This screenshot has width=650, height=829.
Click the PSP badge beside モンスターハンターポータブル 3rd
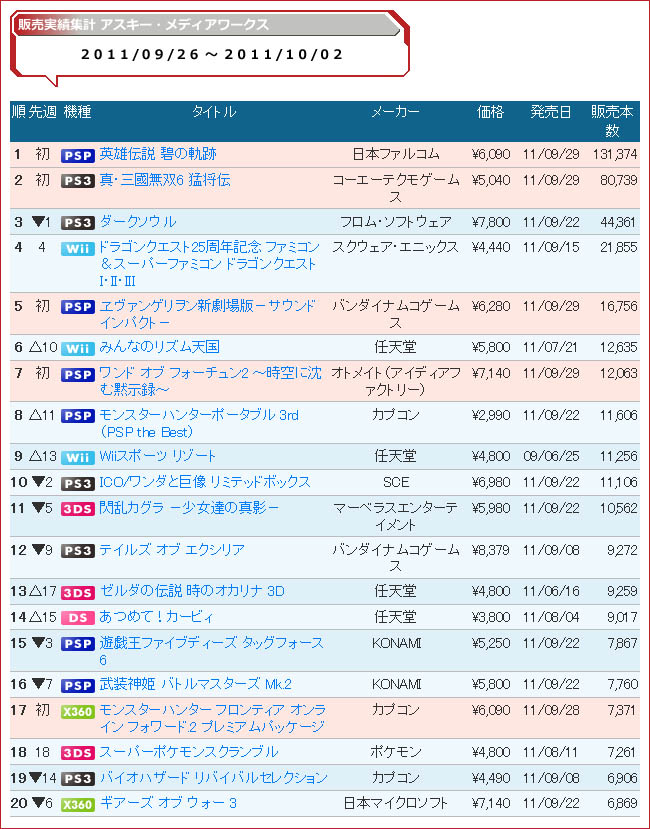(78, 416)
